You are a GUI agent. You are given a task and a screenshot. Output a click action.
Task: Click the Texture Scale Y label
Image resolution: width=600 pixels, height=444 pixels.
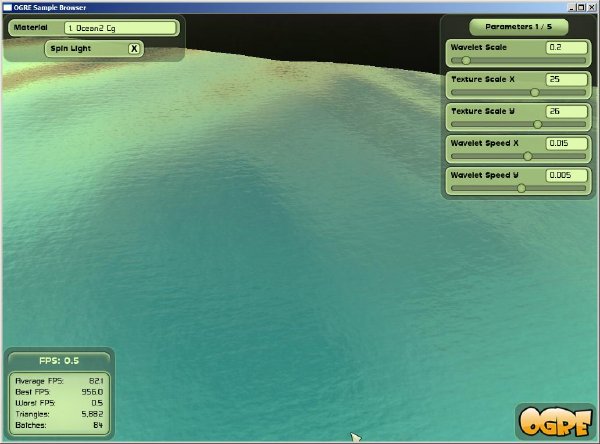tap(483, 111)
